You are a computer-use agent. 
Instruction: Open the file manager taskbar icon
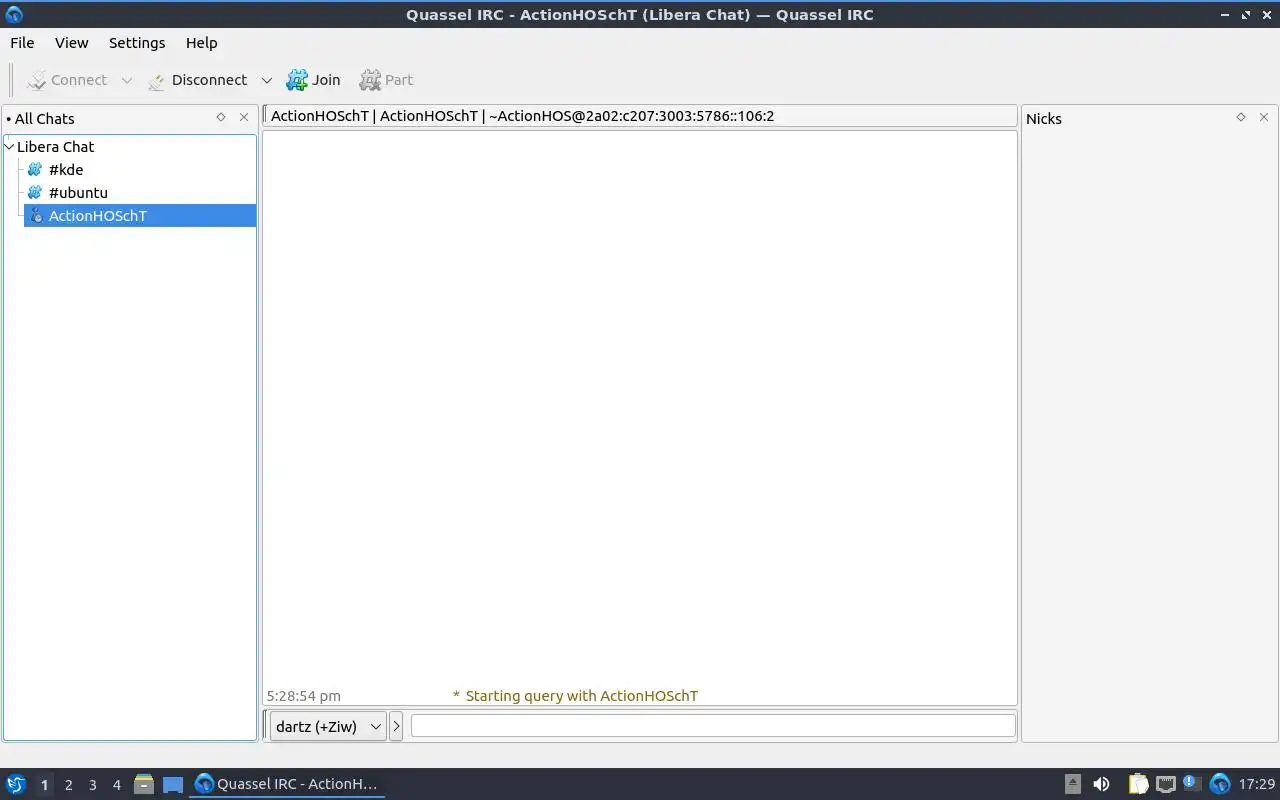click(144, 784)
